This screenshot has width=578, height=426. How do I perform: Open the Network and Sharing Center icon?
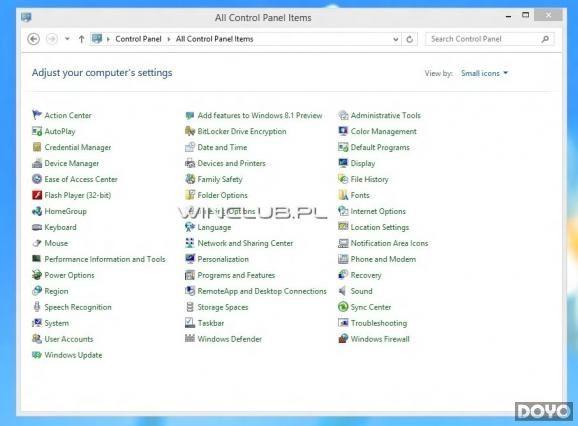click(190, 243)
